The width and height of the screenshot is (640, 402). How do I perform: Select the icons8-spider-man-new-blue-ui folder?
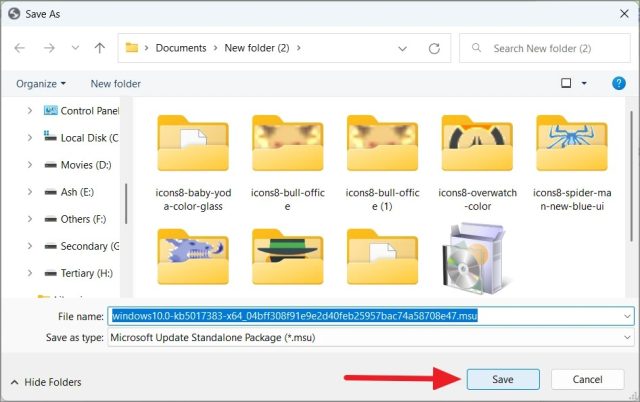point(572,163)
